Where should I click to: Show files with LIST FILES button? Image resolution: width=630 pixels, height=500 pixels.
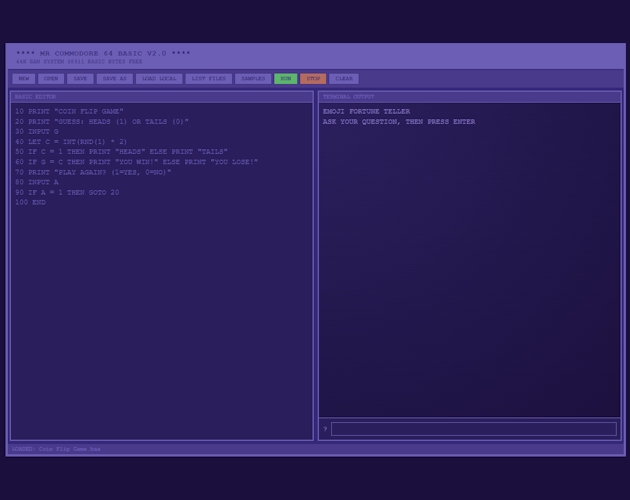point(209,78)
